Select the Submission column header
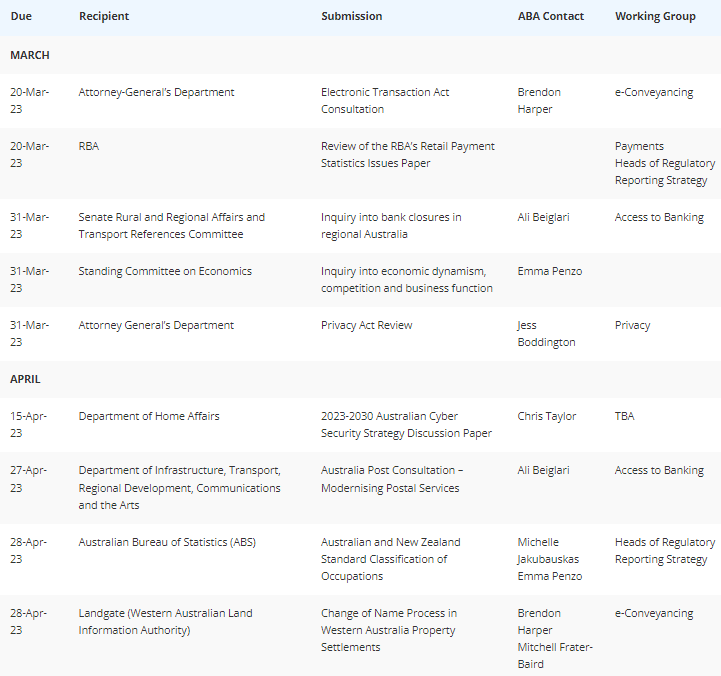The image size is (721, 676). [352, 16]
